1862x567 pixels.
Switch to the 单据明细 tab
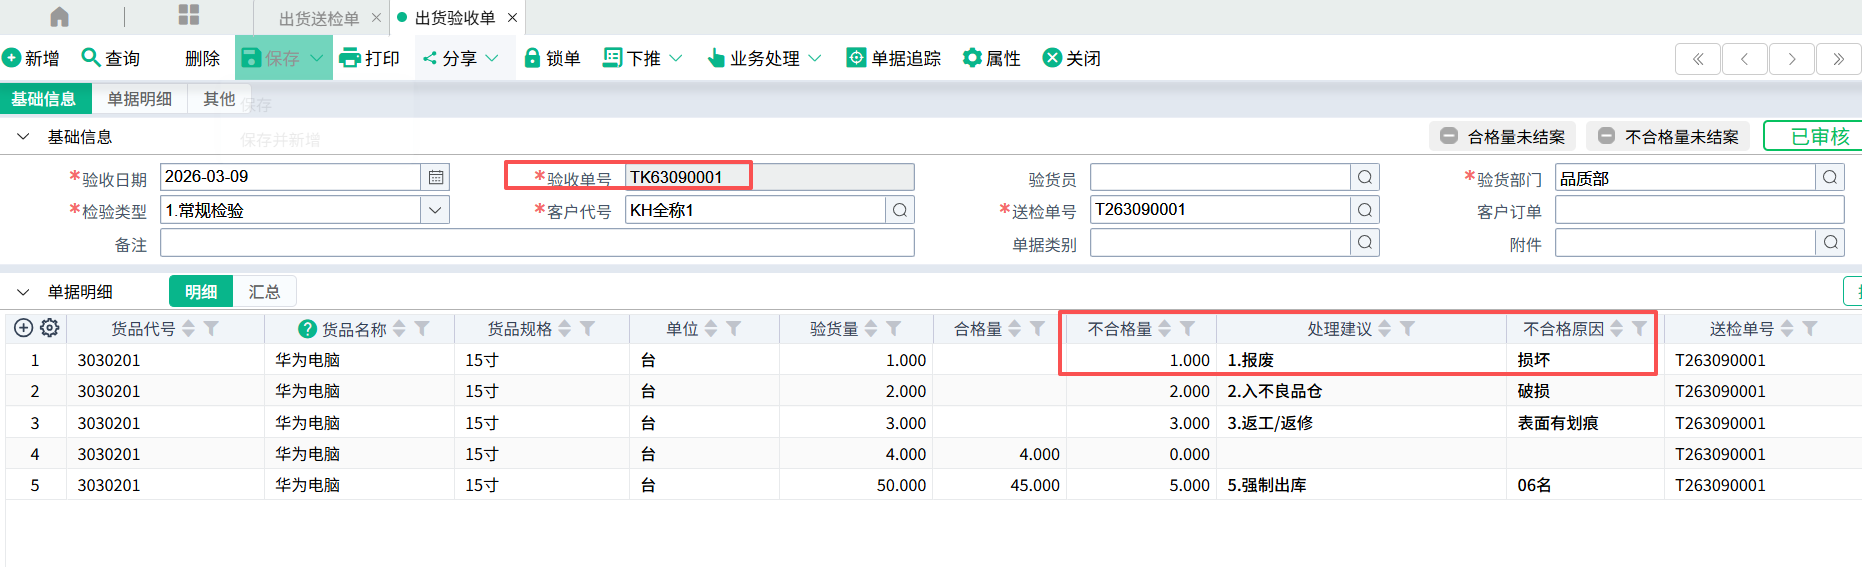click(x=139, y=99)
